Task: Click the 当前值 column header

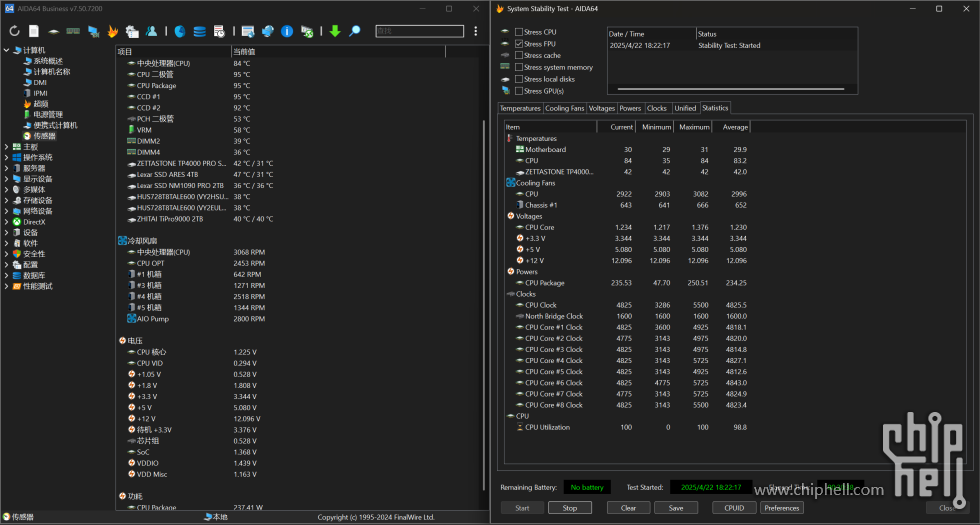Action: (338, 52)
